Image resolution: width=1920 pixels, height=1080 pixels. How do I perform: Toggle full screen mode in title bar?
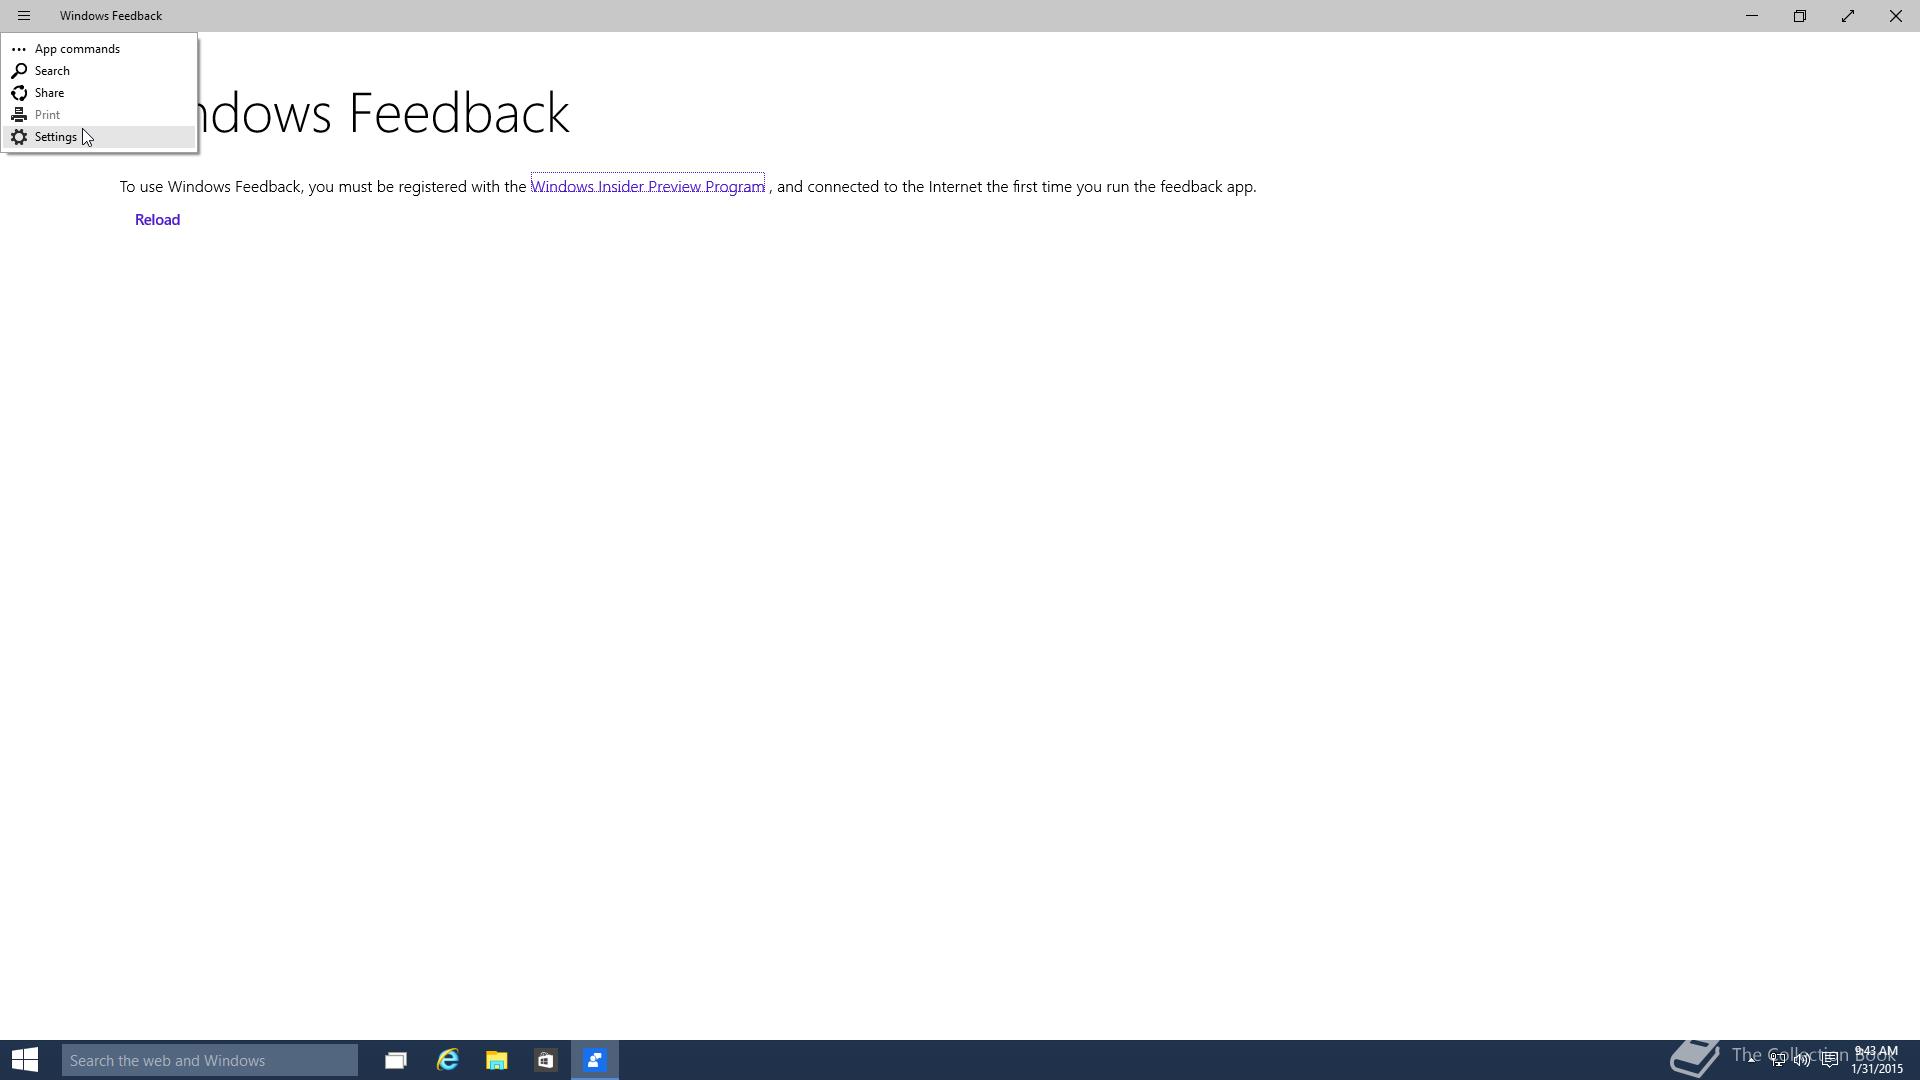(1848, 16)
